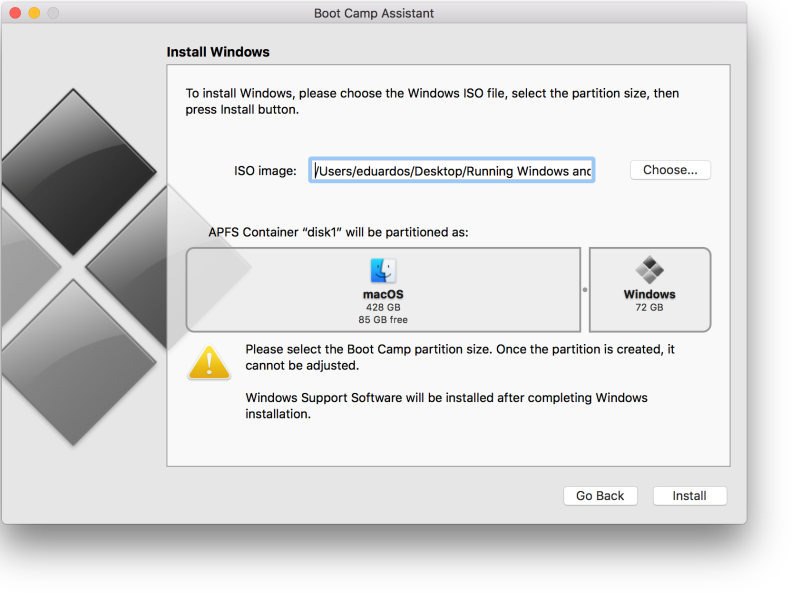Image resolution: width=800 pixels, height=600 pixels.
Task: Click the Install Windows heading
Action: (218, 52)
